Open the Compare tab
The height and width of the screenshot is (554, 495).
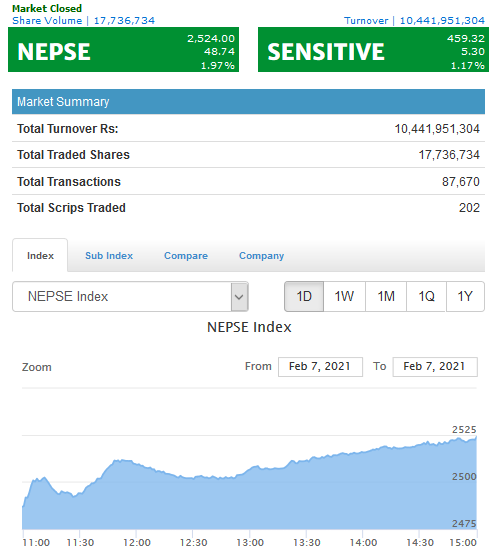[186, 255]
